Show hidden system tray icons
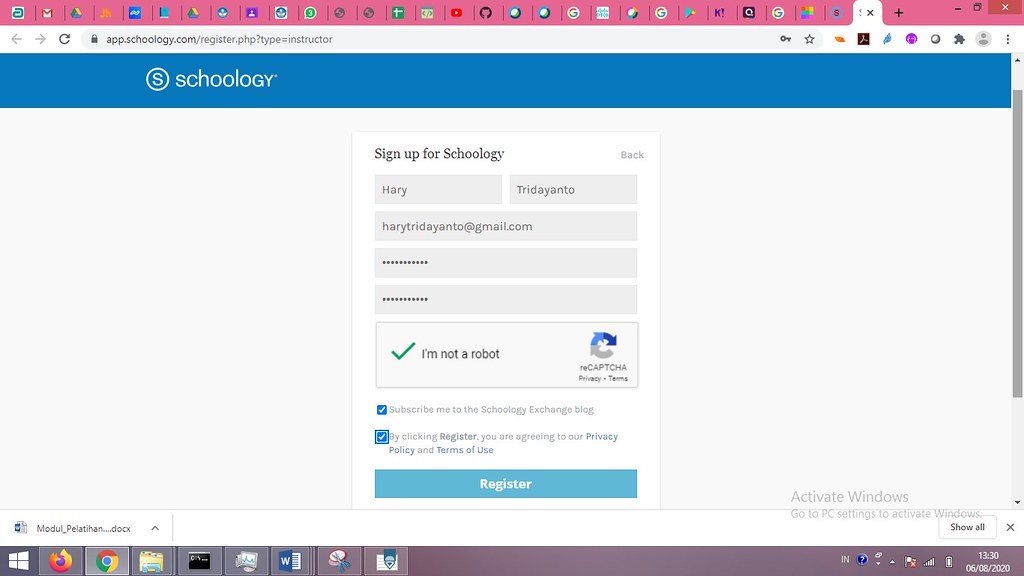Screen dimensions: 1024x576 pyautogui.click(x=892, y=562)
